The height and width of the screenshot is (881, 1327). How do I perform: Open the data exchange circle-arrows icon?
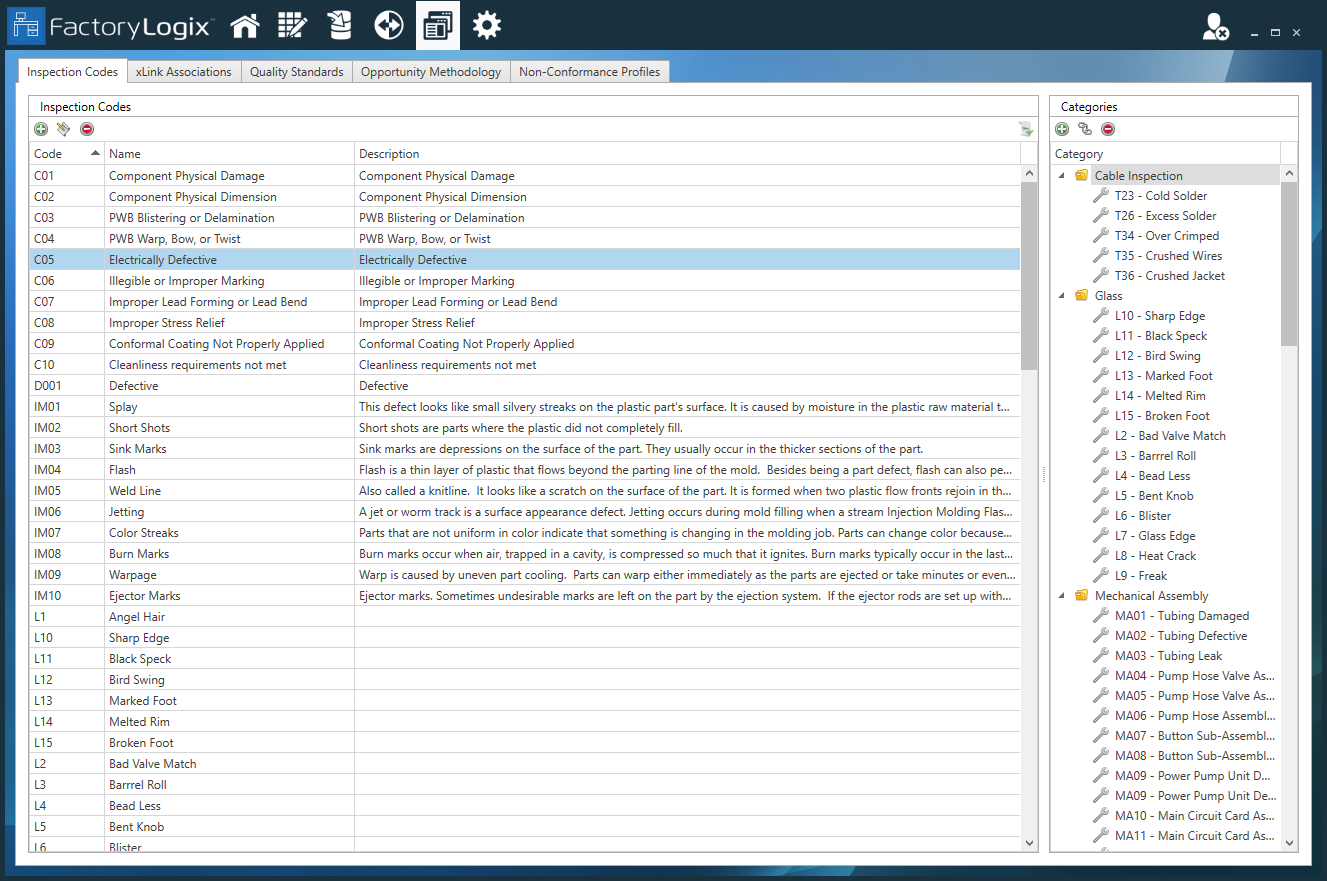pyautogui.click(x=388, y=25)
